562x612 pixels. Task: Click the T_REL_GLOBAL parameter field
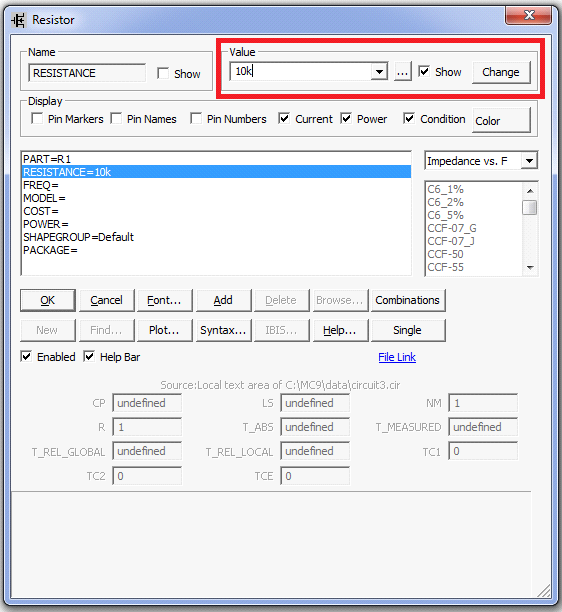[147, 451]
